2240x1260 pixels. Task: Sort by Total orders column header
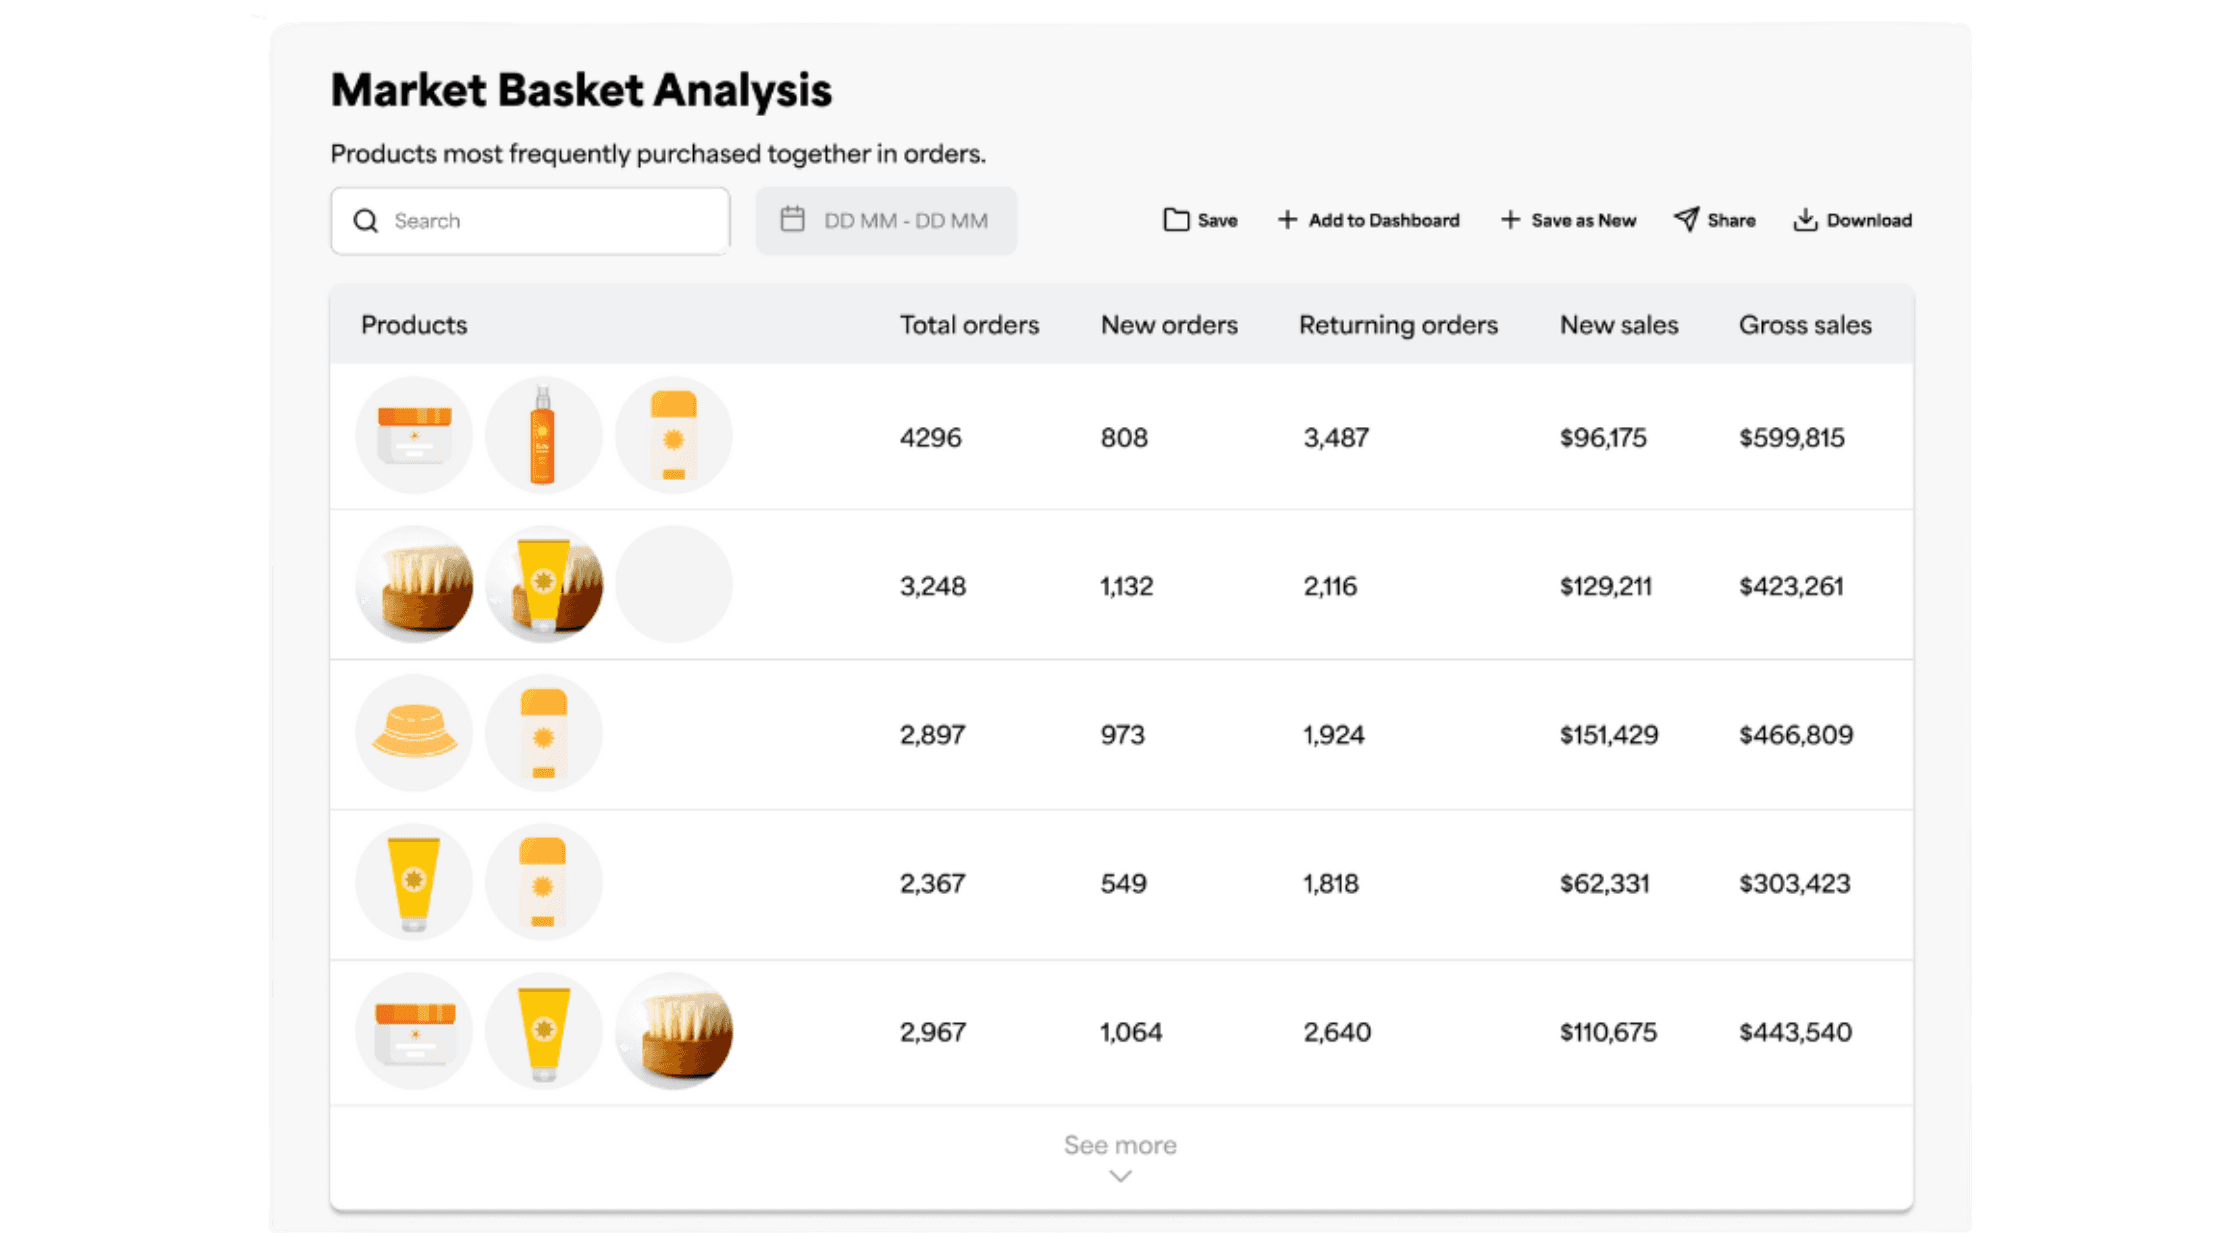pos(969,325)
